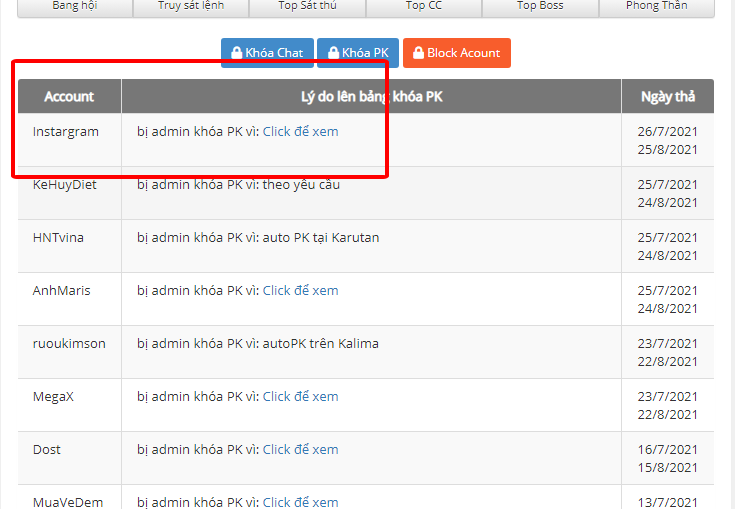Viewport: 735px width, 509px height.
Task: Switch to the Phong Thần tab
Action: click(x=656, y=6)
